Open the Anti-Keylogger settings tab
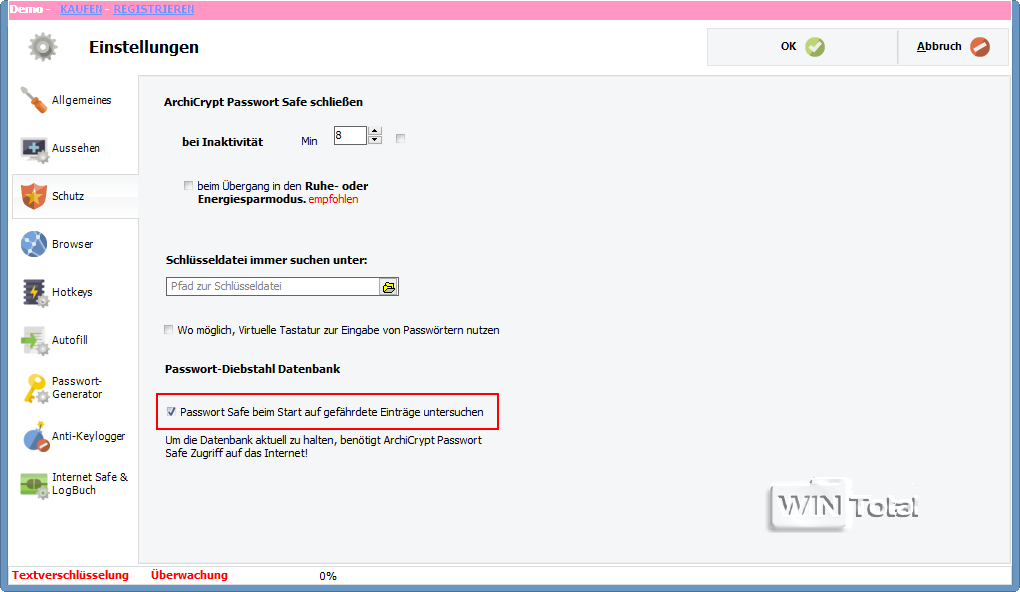 point(75,437)
